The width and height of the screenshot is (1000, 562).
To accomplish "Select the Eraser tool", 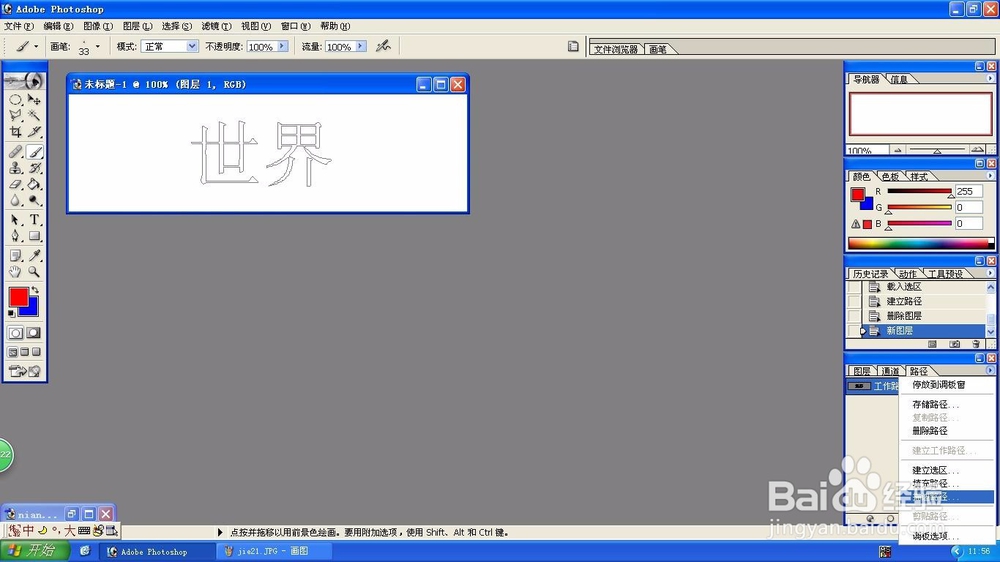I will [15, 184].
